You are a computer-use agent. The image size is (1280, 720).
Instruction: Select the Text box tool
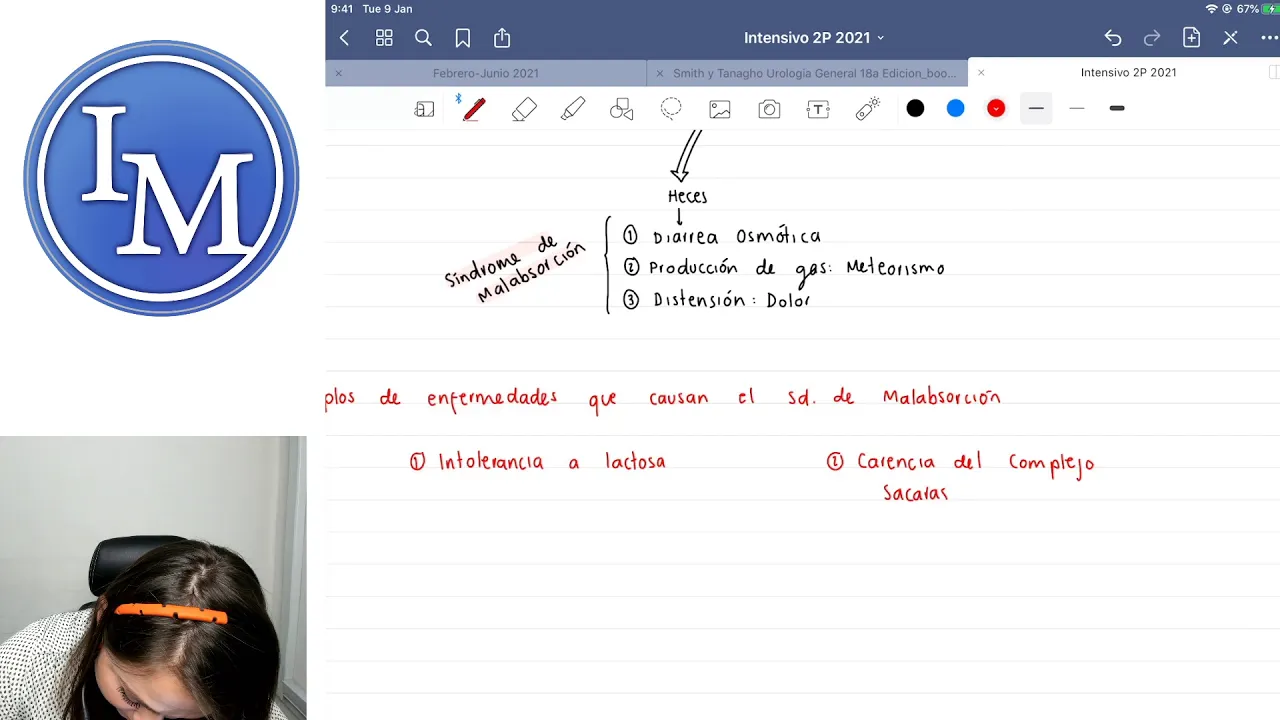coord(818,109)
